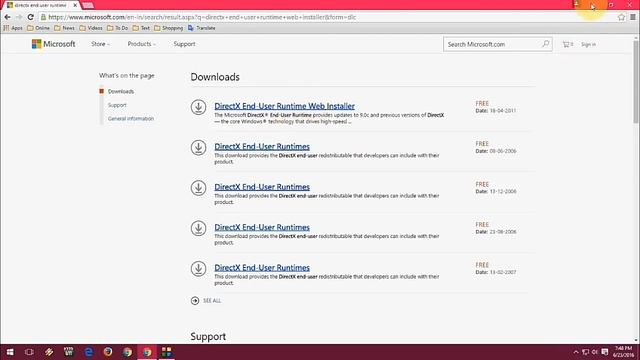Jump to Downloads section in page sidebar
The image size is (640, 360).
point(121,91)
